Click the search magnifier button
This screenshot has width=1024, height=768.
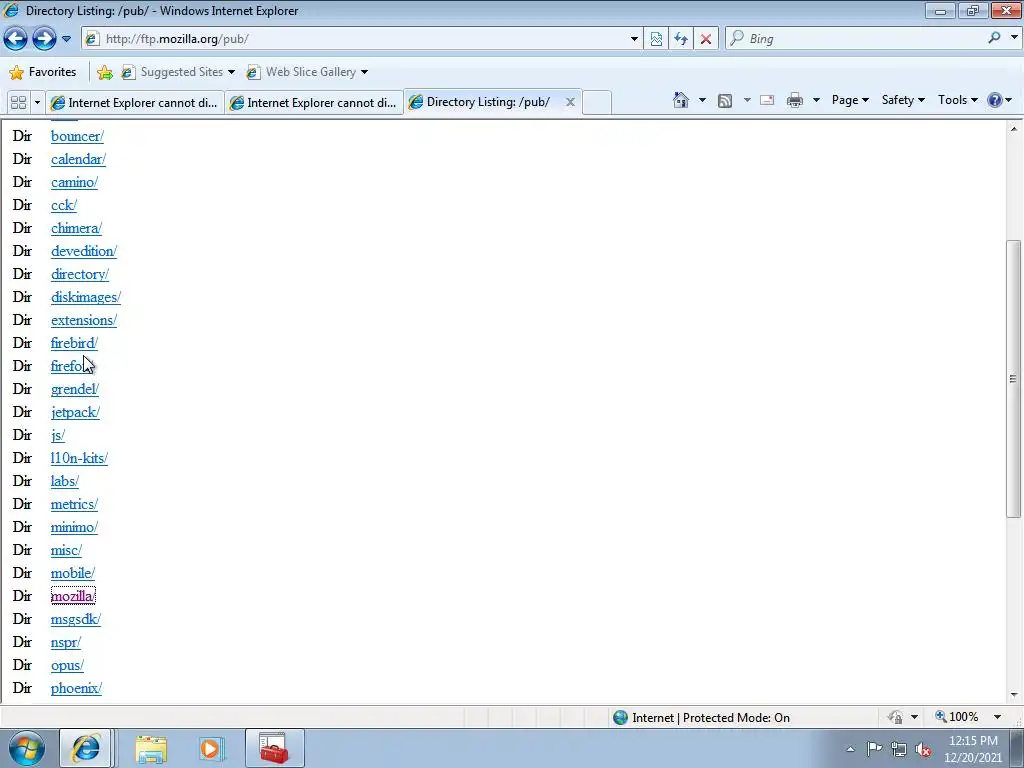coord(994,39)
